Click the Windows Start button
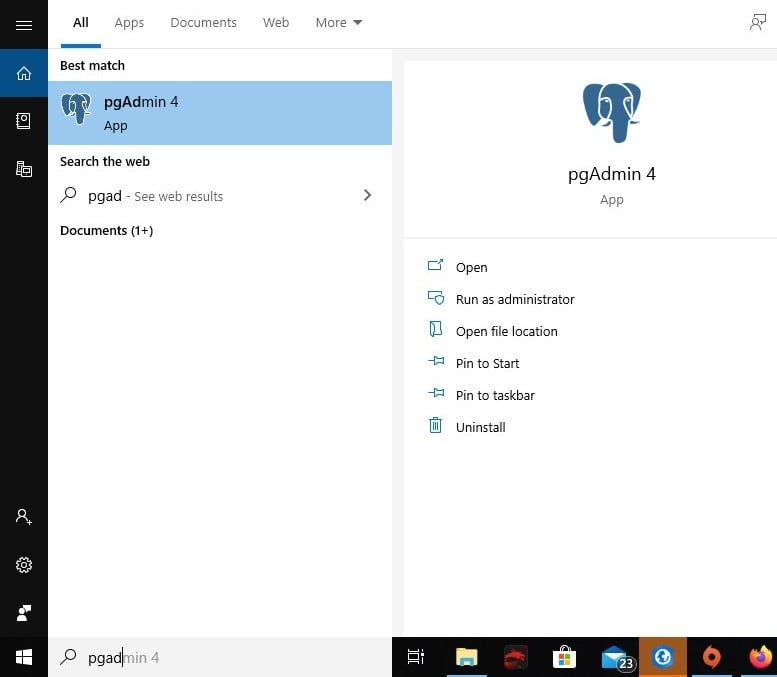Viewport: 777px width, 677px height. 24,657
